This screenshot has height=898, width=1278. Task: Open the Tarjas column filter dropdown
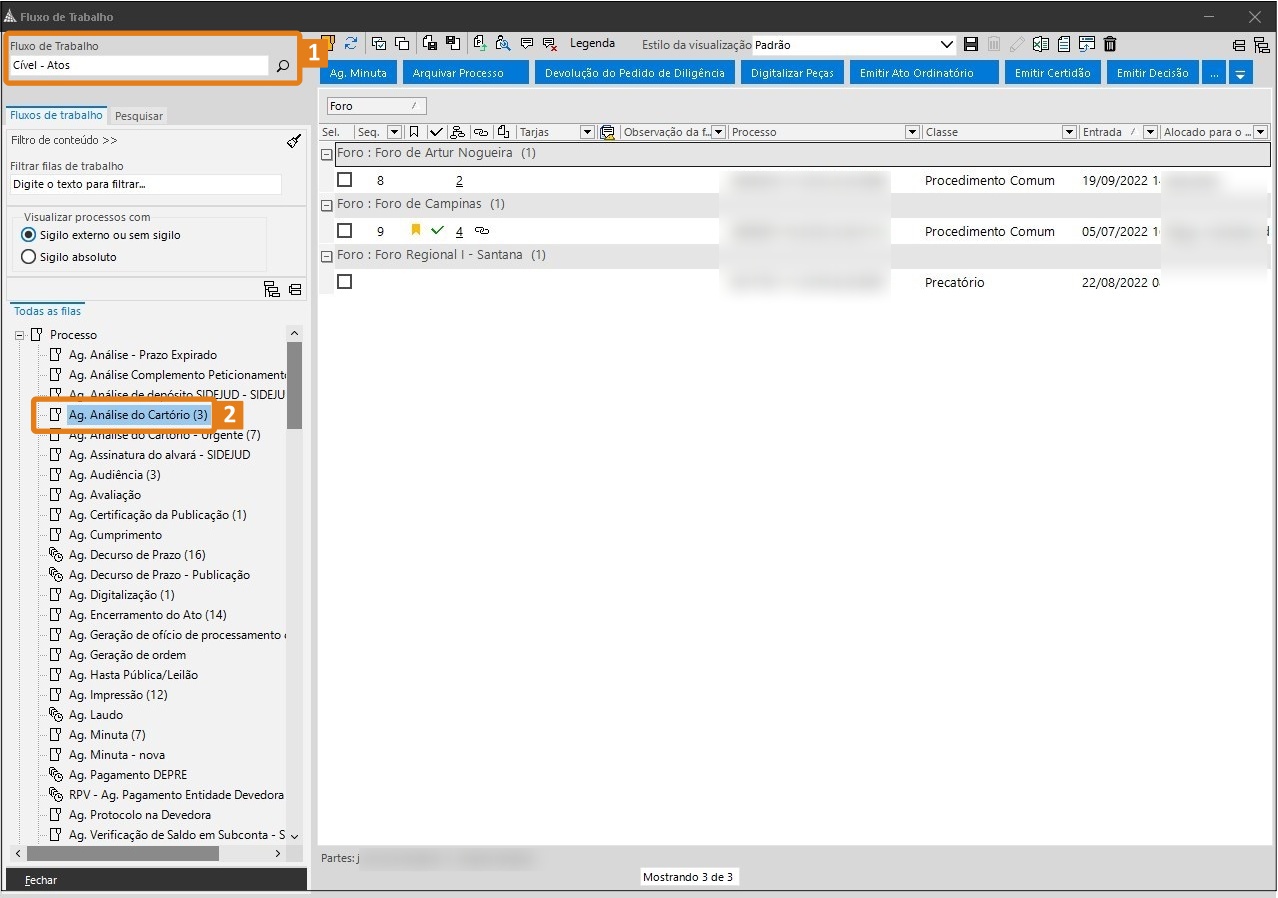click(x=586, y=132)
